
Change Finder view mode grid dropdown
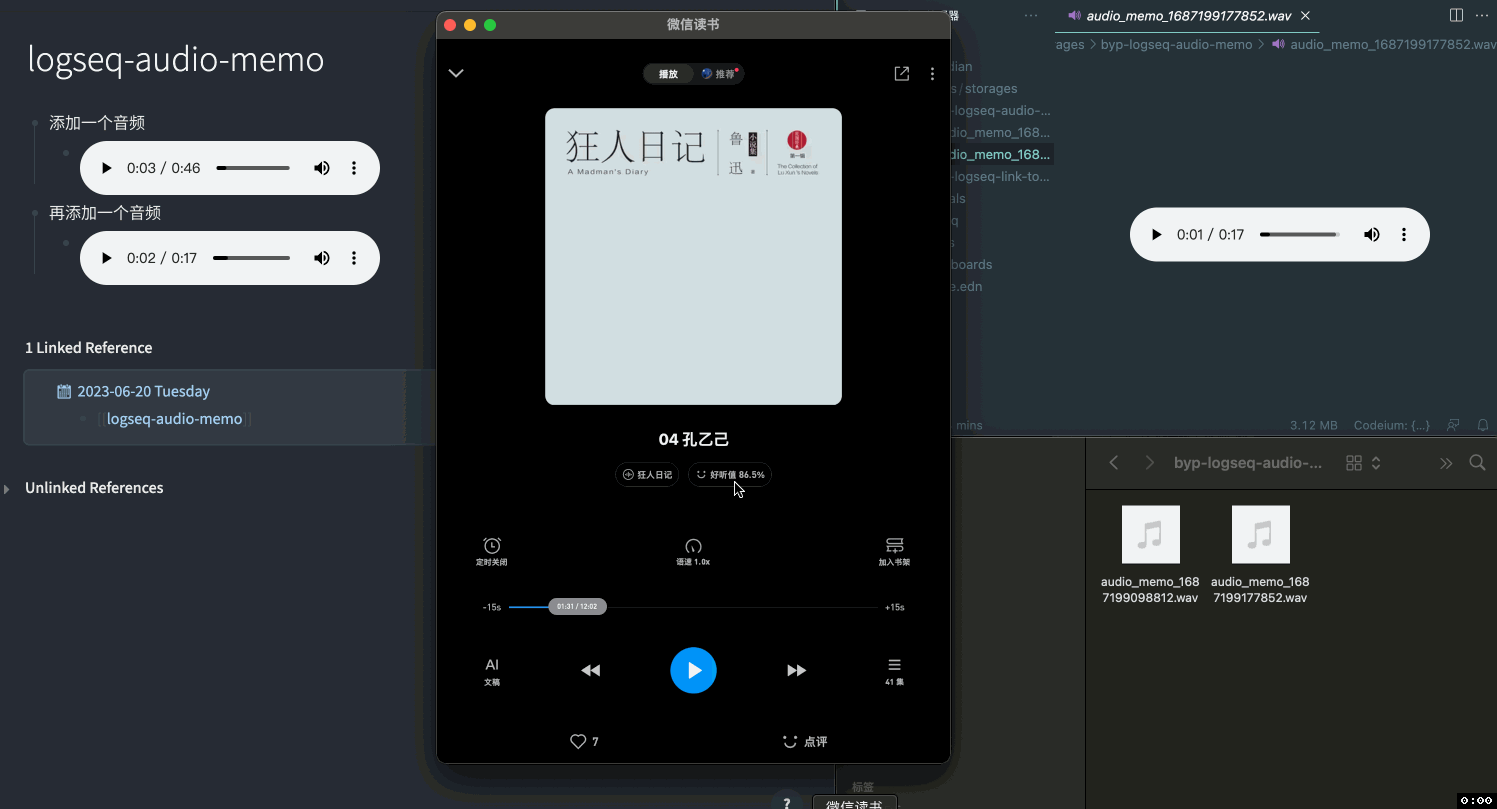pos(1363,463)
